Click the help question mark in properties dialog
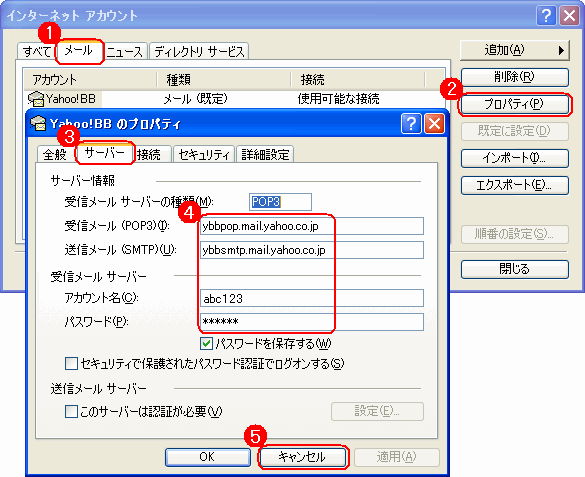 411,123
